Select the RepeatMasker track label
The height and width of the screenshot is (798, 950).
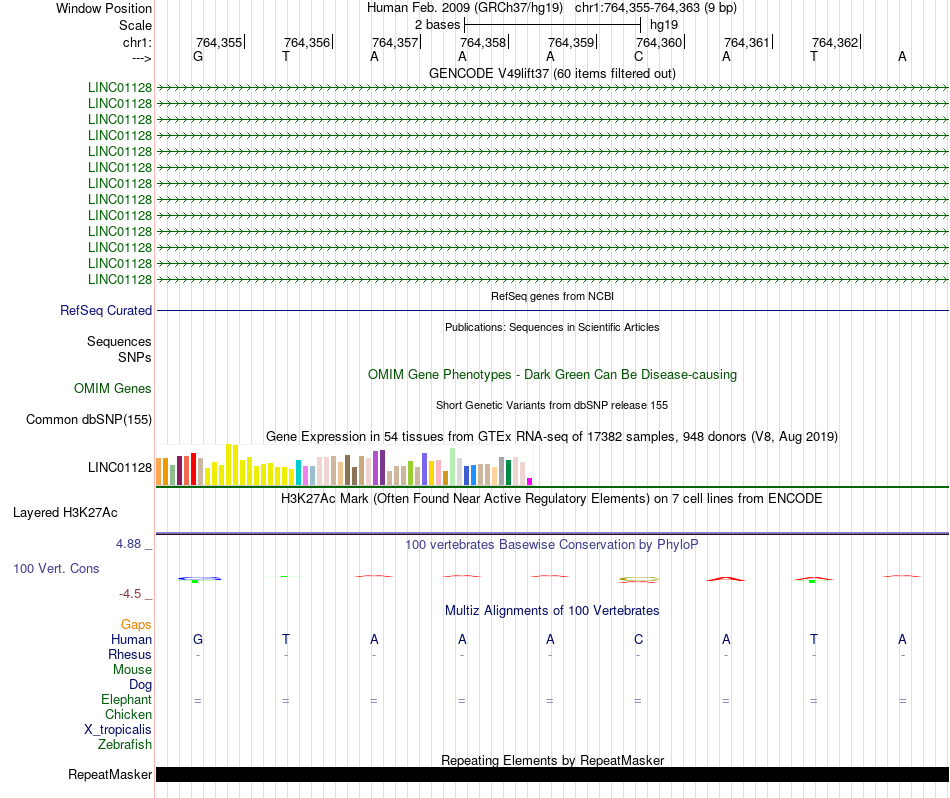point(110,774)
